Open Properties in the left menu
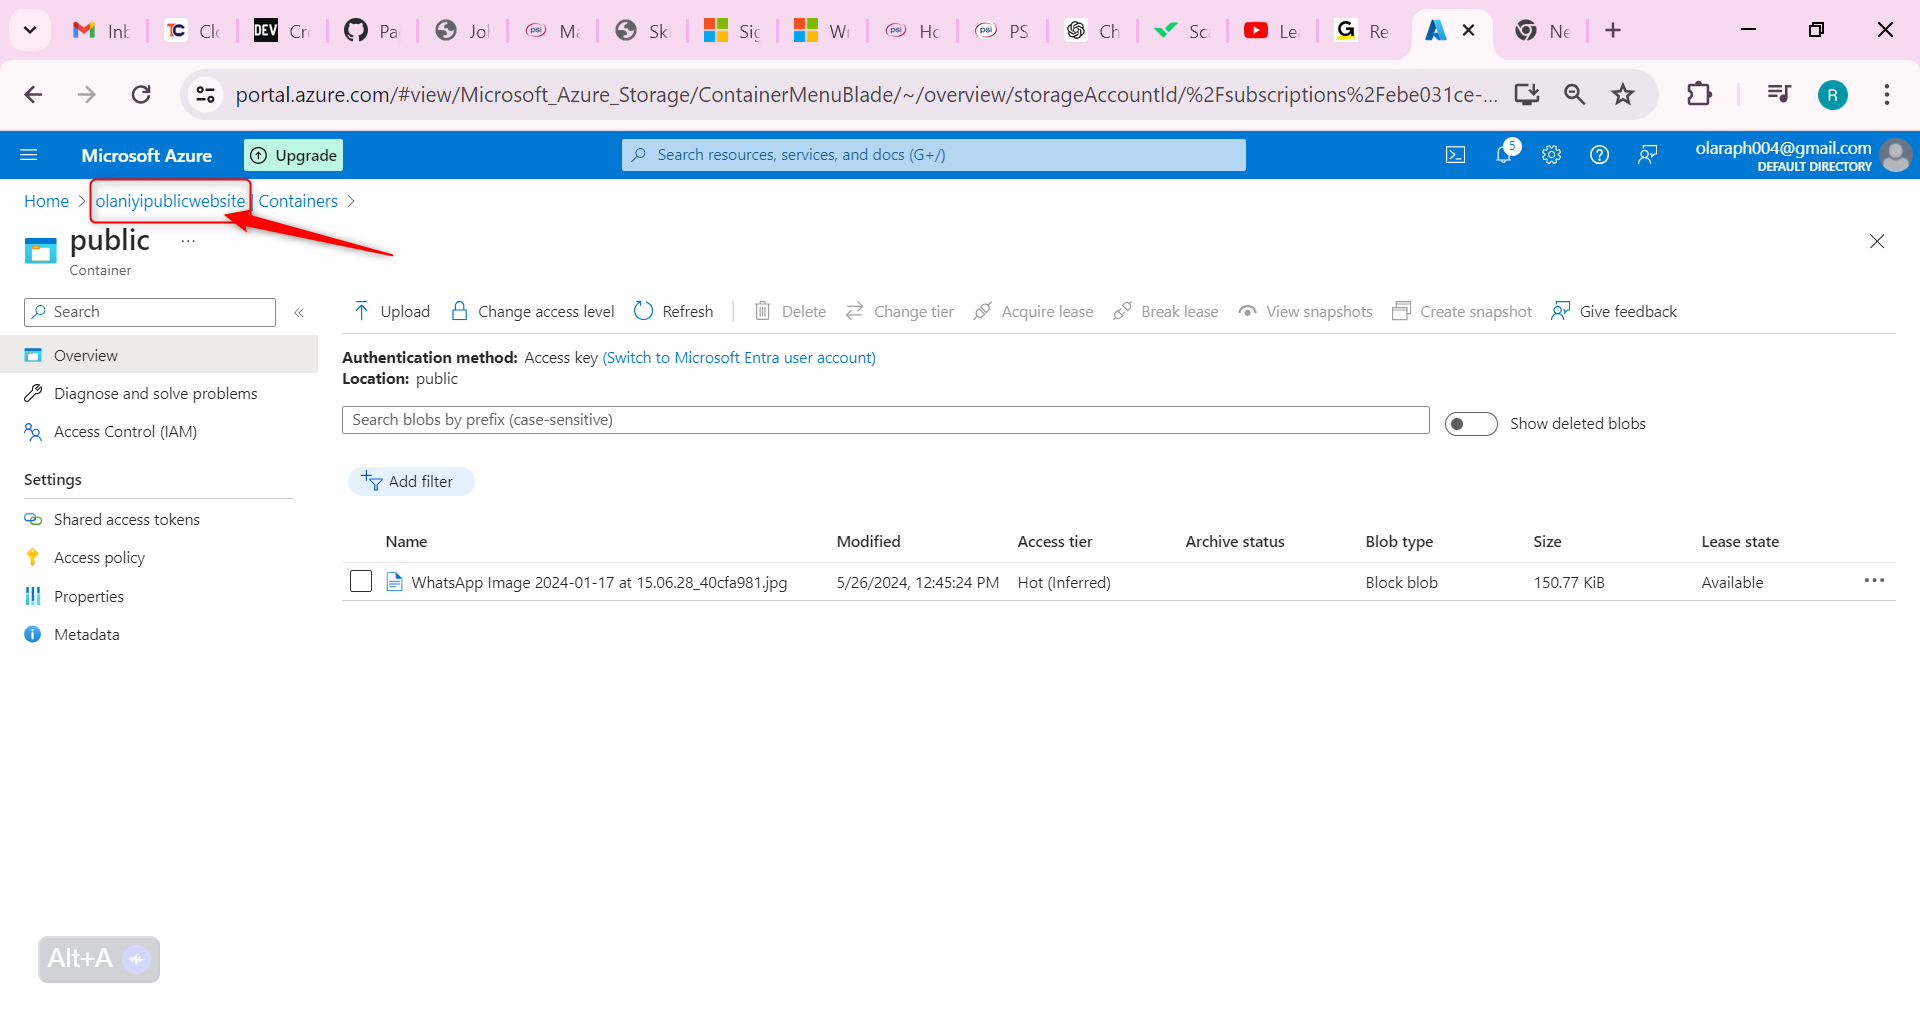The height and width of the screenshot is (1020, 1920). 88,596
